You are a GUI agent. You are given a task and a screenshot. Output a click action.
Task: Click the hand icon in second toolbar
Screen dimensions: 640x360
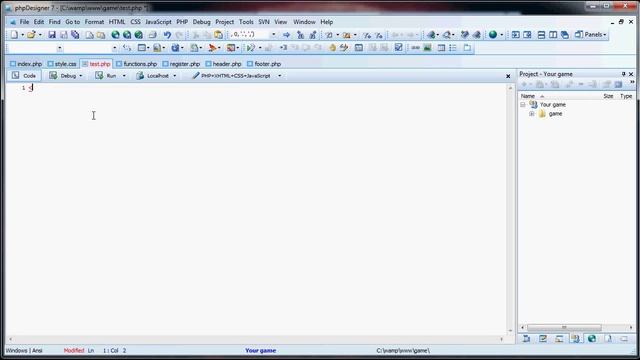point(332,48)
